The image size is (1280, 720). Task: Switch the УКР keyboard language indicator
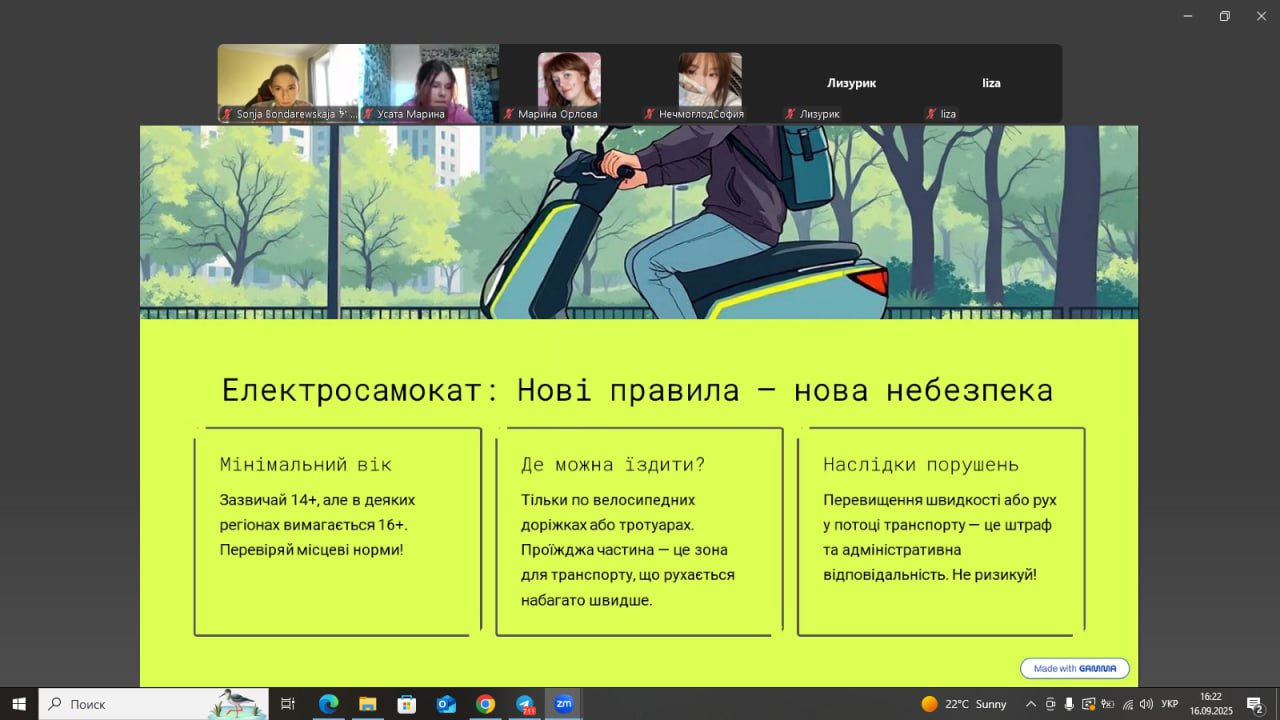coord(1169,704)
